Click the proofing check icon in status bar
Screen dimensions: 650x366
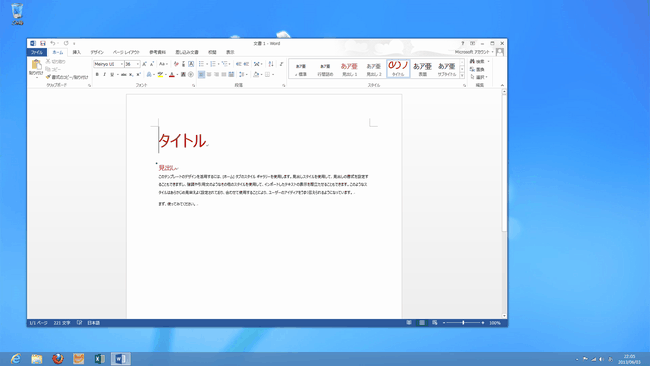[x=79, y=323]
